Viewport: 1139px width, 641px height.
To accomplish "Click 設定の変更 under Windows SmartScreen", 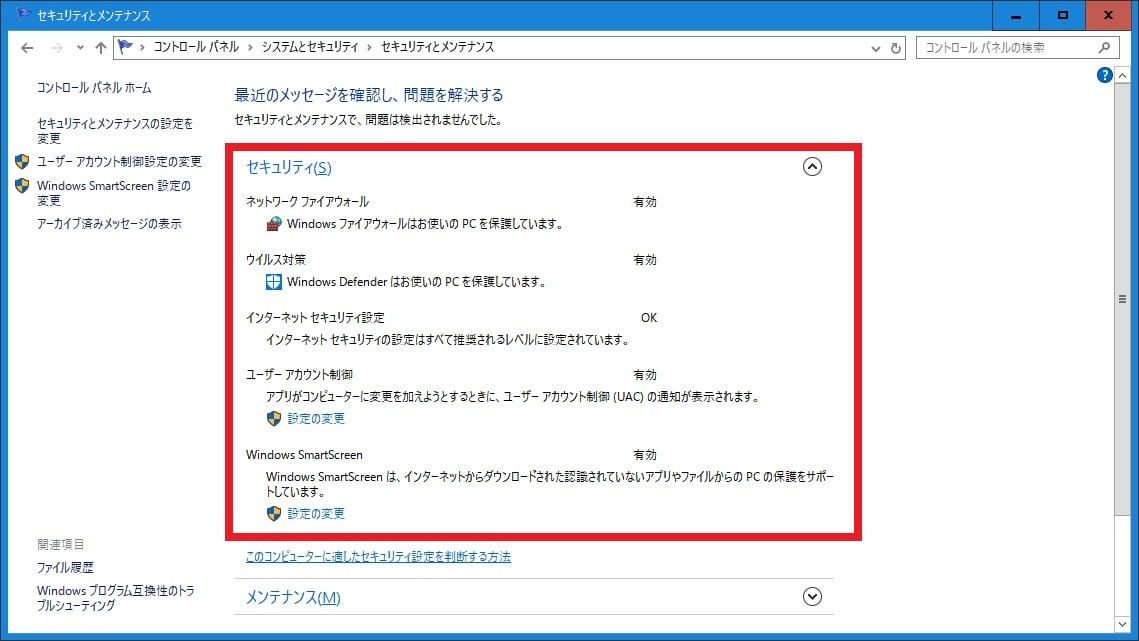I will pyautogui.click(x=316, y=514).
